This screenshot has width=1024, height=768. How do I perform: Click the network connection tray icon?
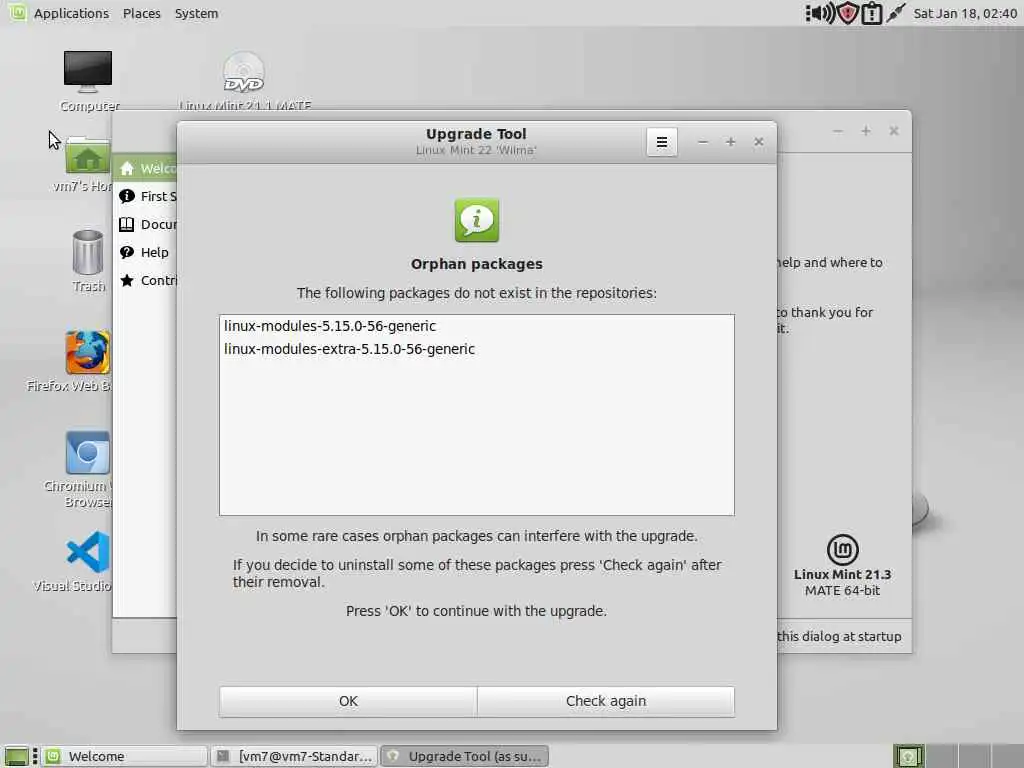click(x=896, y=13)
